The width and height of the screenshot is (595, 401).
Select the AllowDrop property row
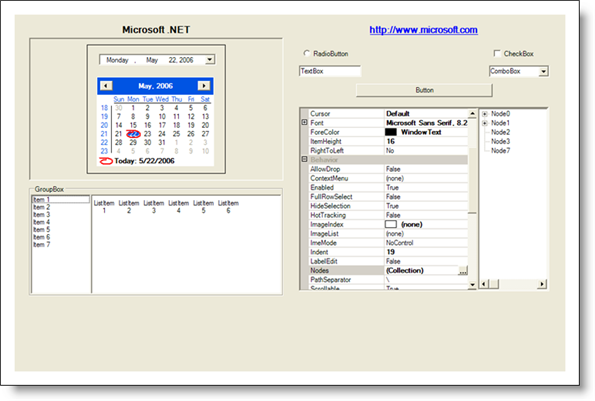click(x=389, y=169)
